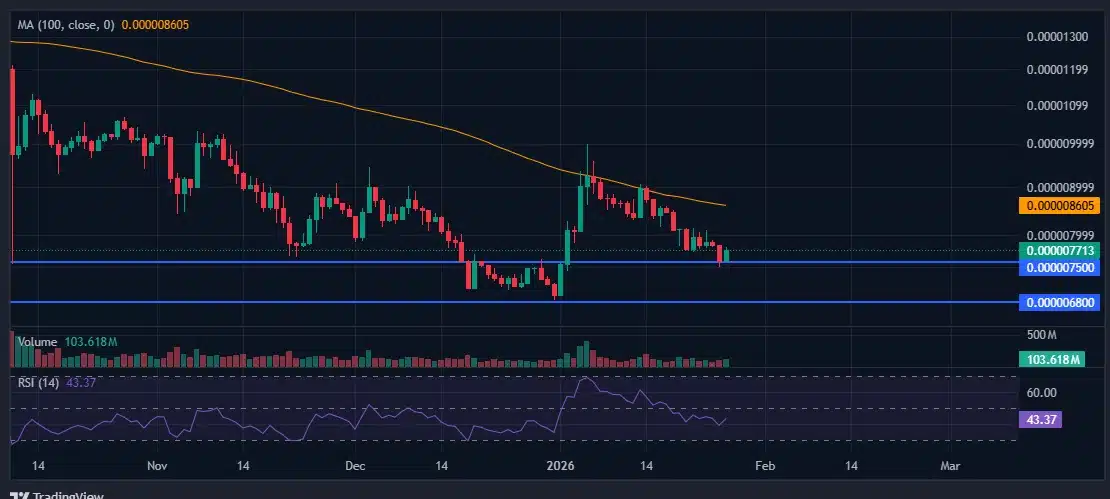Click the Nov label on time axis
The height and width of the screenshot is (499, 1110).
(157, 466)
